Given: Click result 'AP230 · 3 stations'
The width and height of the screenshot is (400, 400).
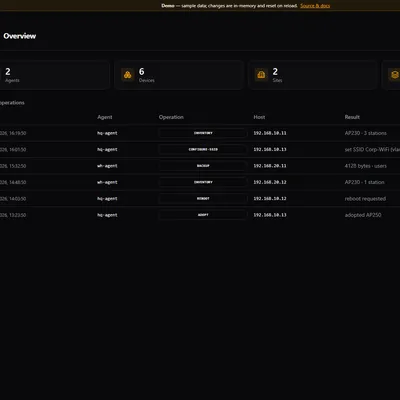Looking at the screenshot, I should [x=366, y=133].
